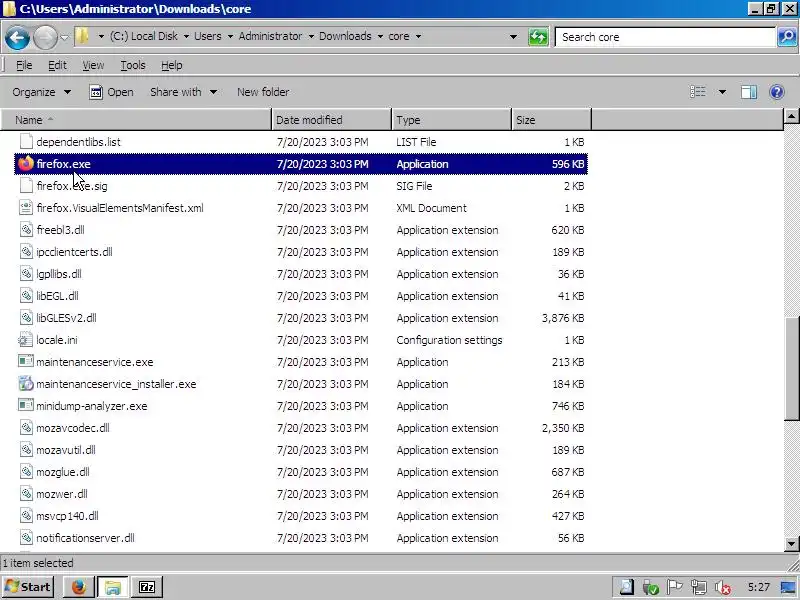Click the Back navigation arrow
Screen dimensions: 800x600
pyautogui.click(x=17, y=38)
